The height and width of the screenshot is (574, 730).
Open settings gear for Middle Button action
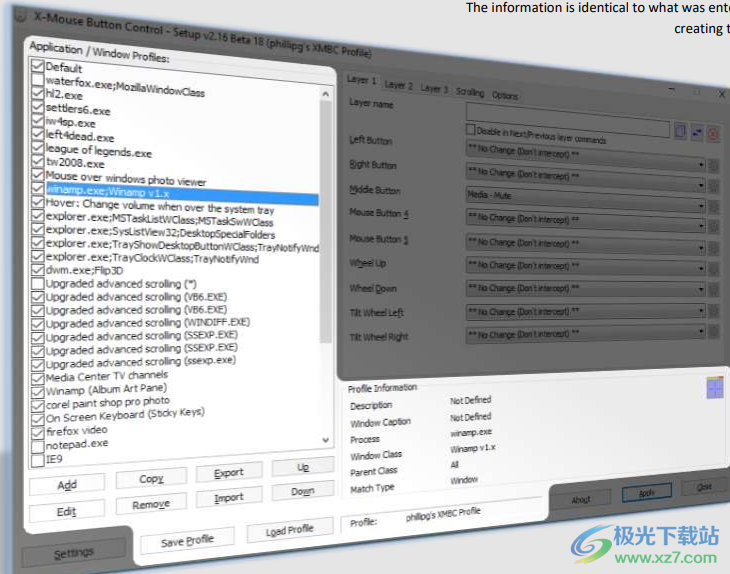(713, 206)
